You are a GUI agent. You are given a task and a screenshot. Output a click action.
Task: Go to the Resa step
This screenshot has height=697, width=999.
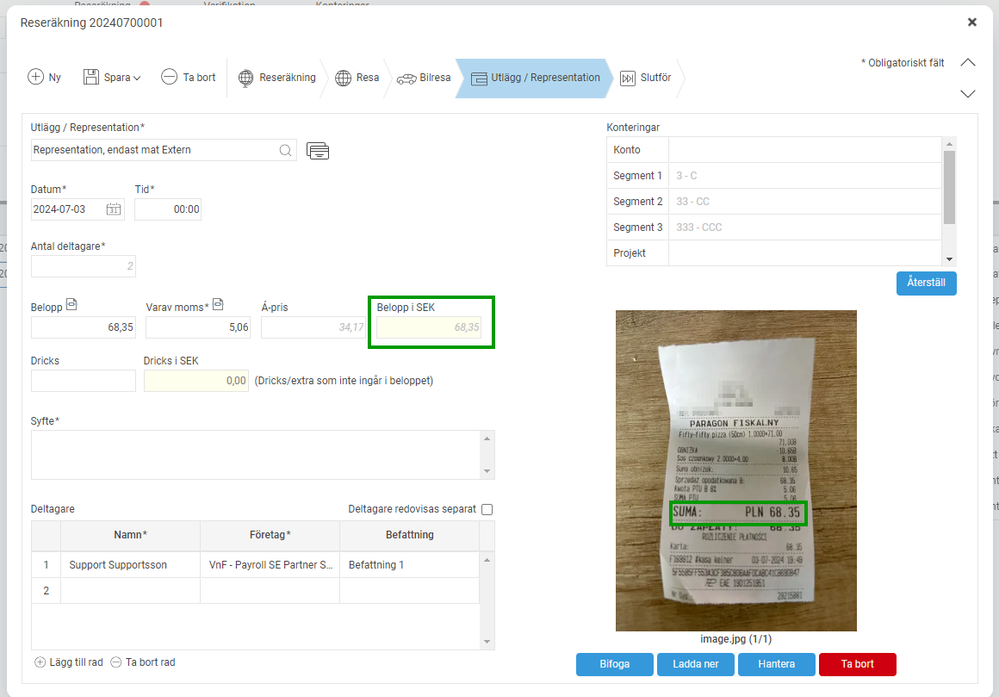tap(357, 78)
